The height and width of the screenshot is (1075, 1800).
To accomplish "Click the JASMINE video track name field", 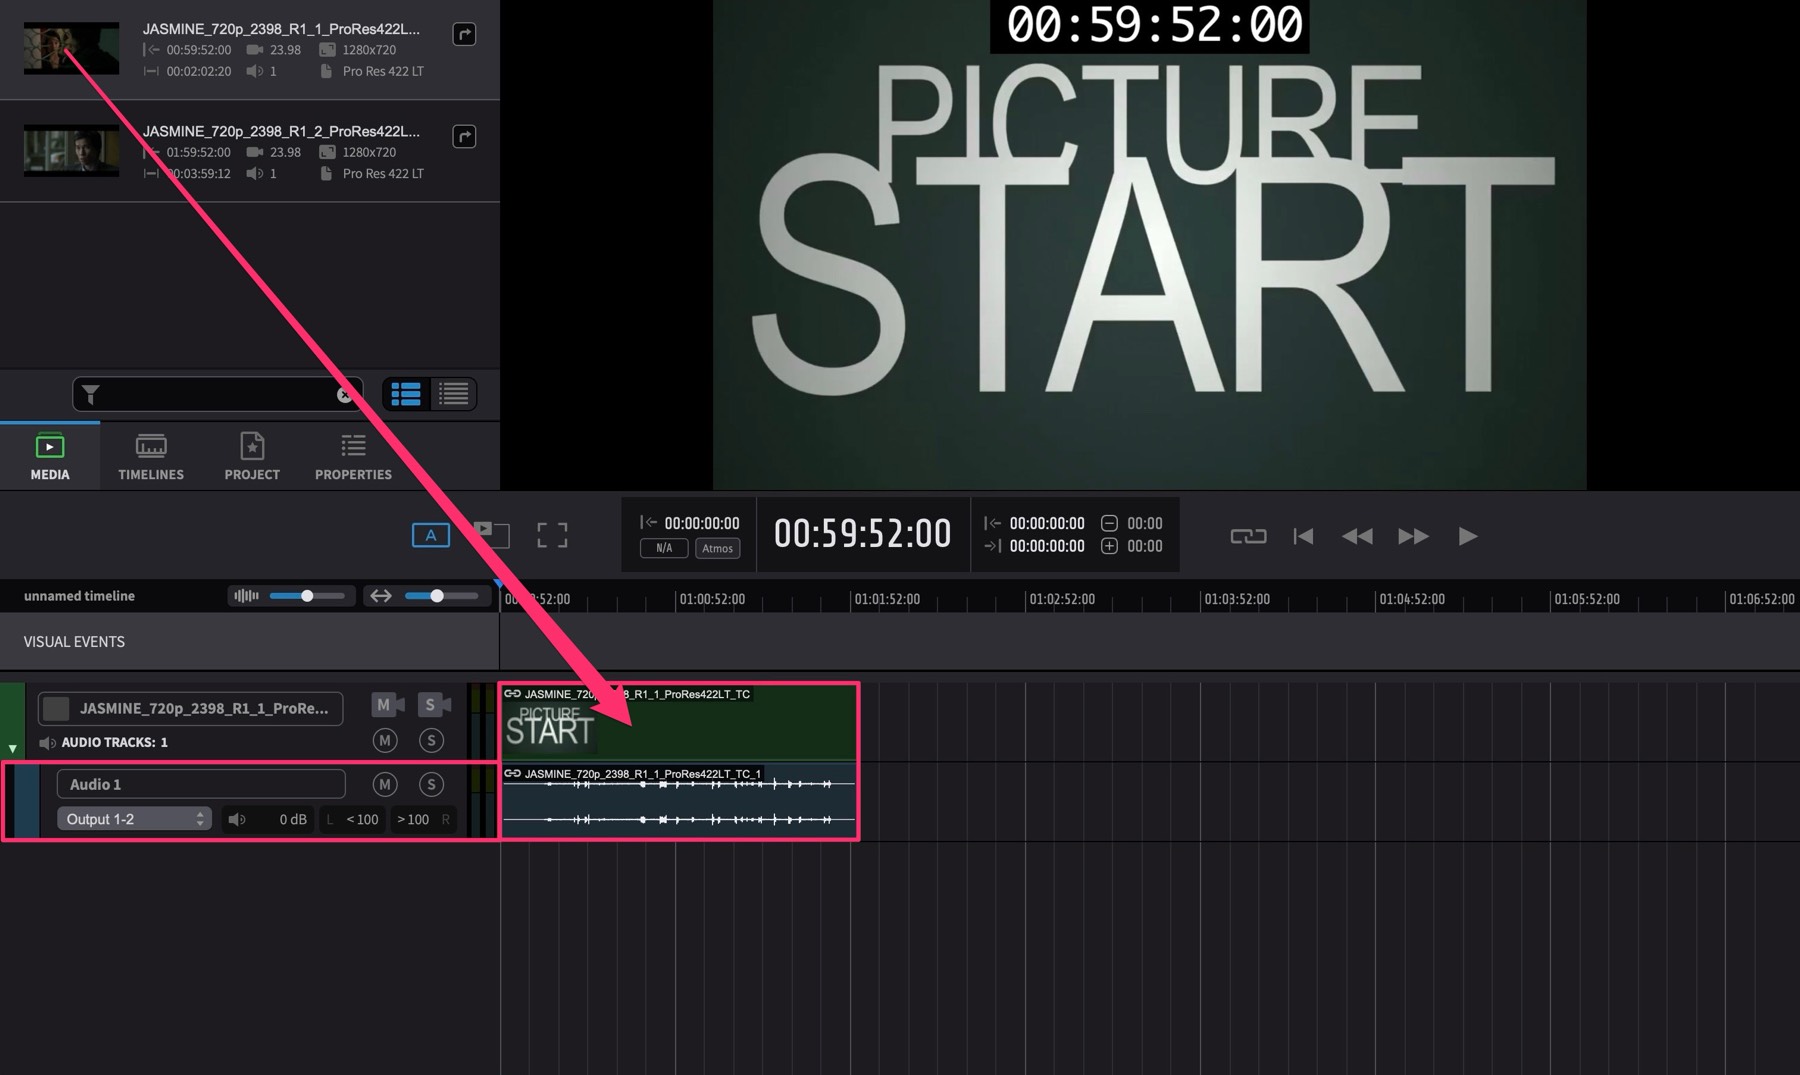I will tap(191, 708).
